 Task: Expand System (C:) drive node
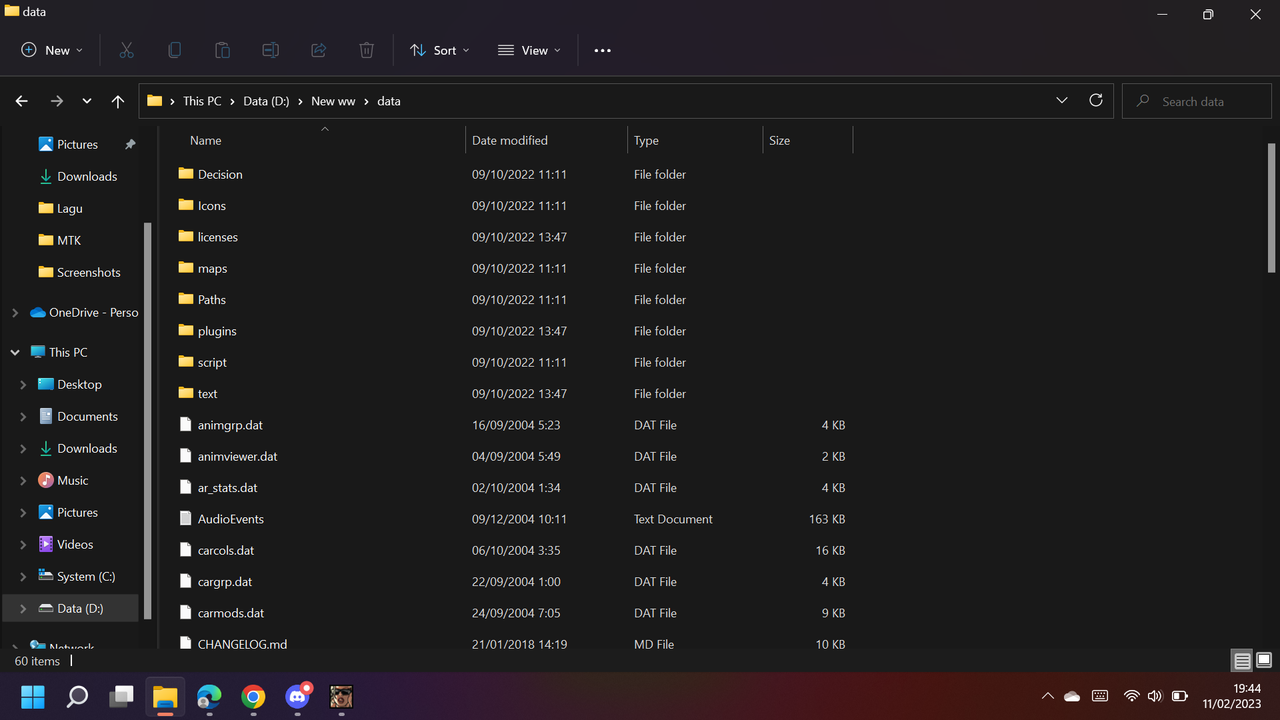[x=23, y=577]
